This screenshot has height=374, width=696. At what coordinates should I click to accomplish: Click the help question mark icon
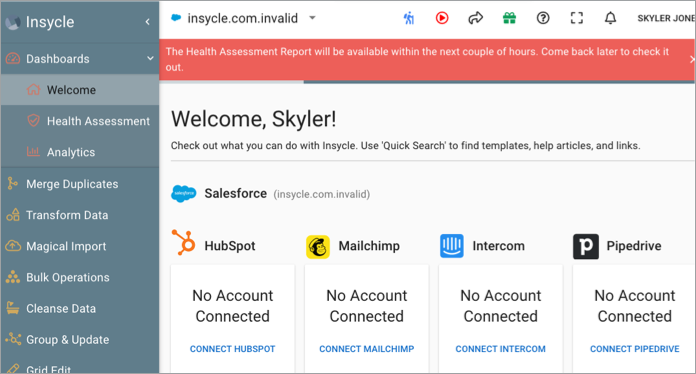coord(543,18)
